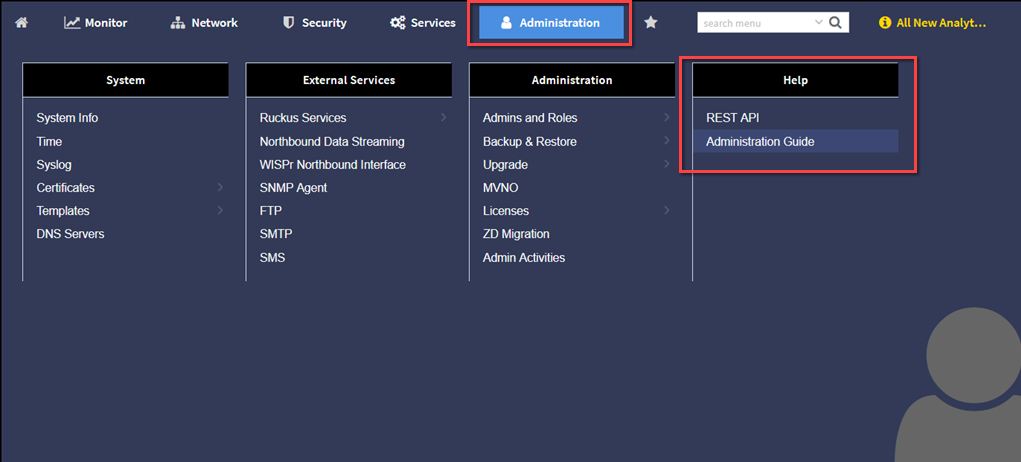Open Admin Activities
1021x462 pixels.
tap(524, 258)
